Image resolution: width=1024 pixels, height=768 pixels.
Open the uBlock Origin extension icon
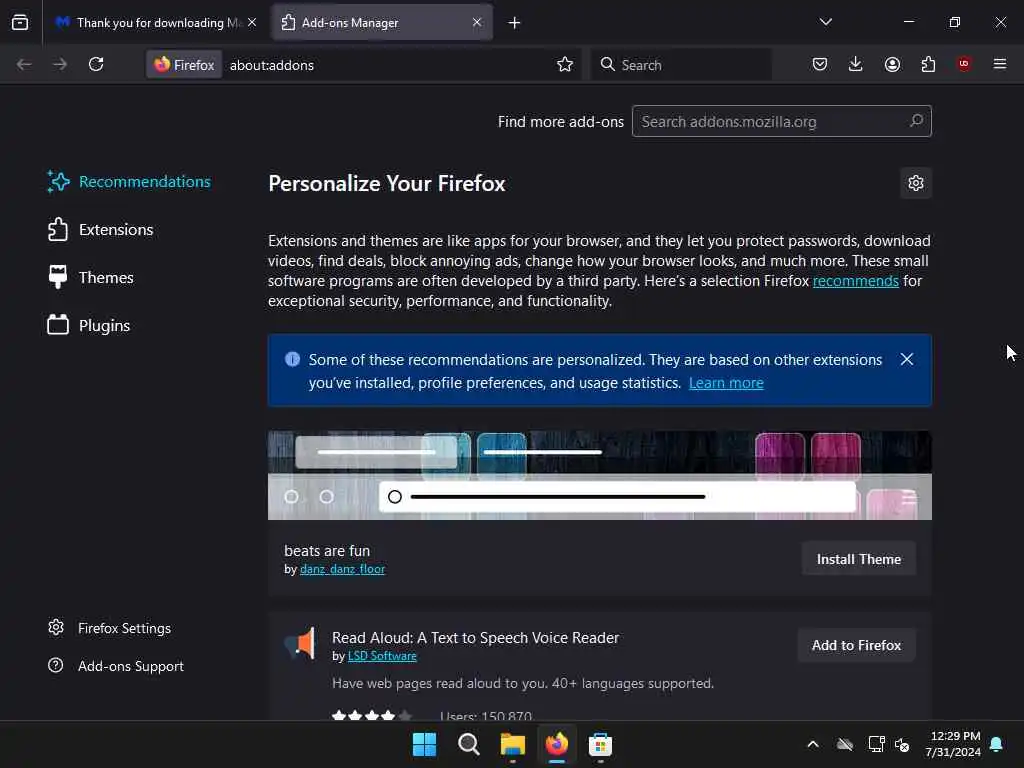964,63
